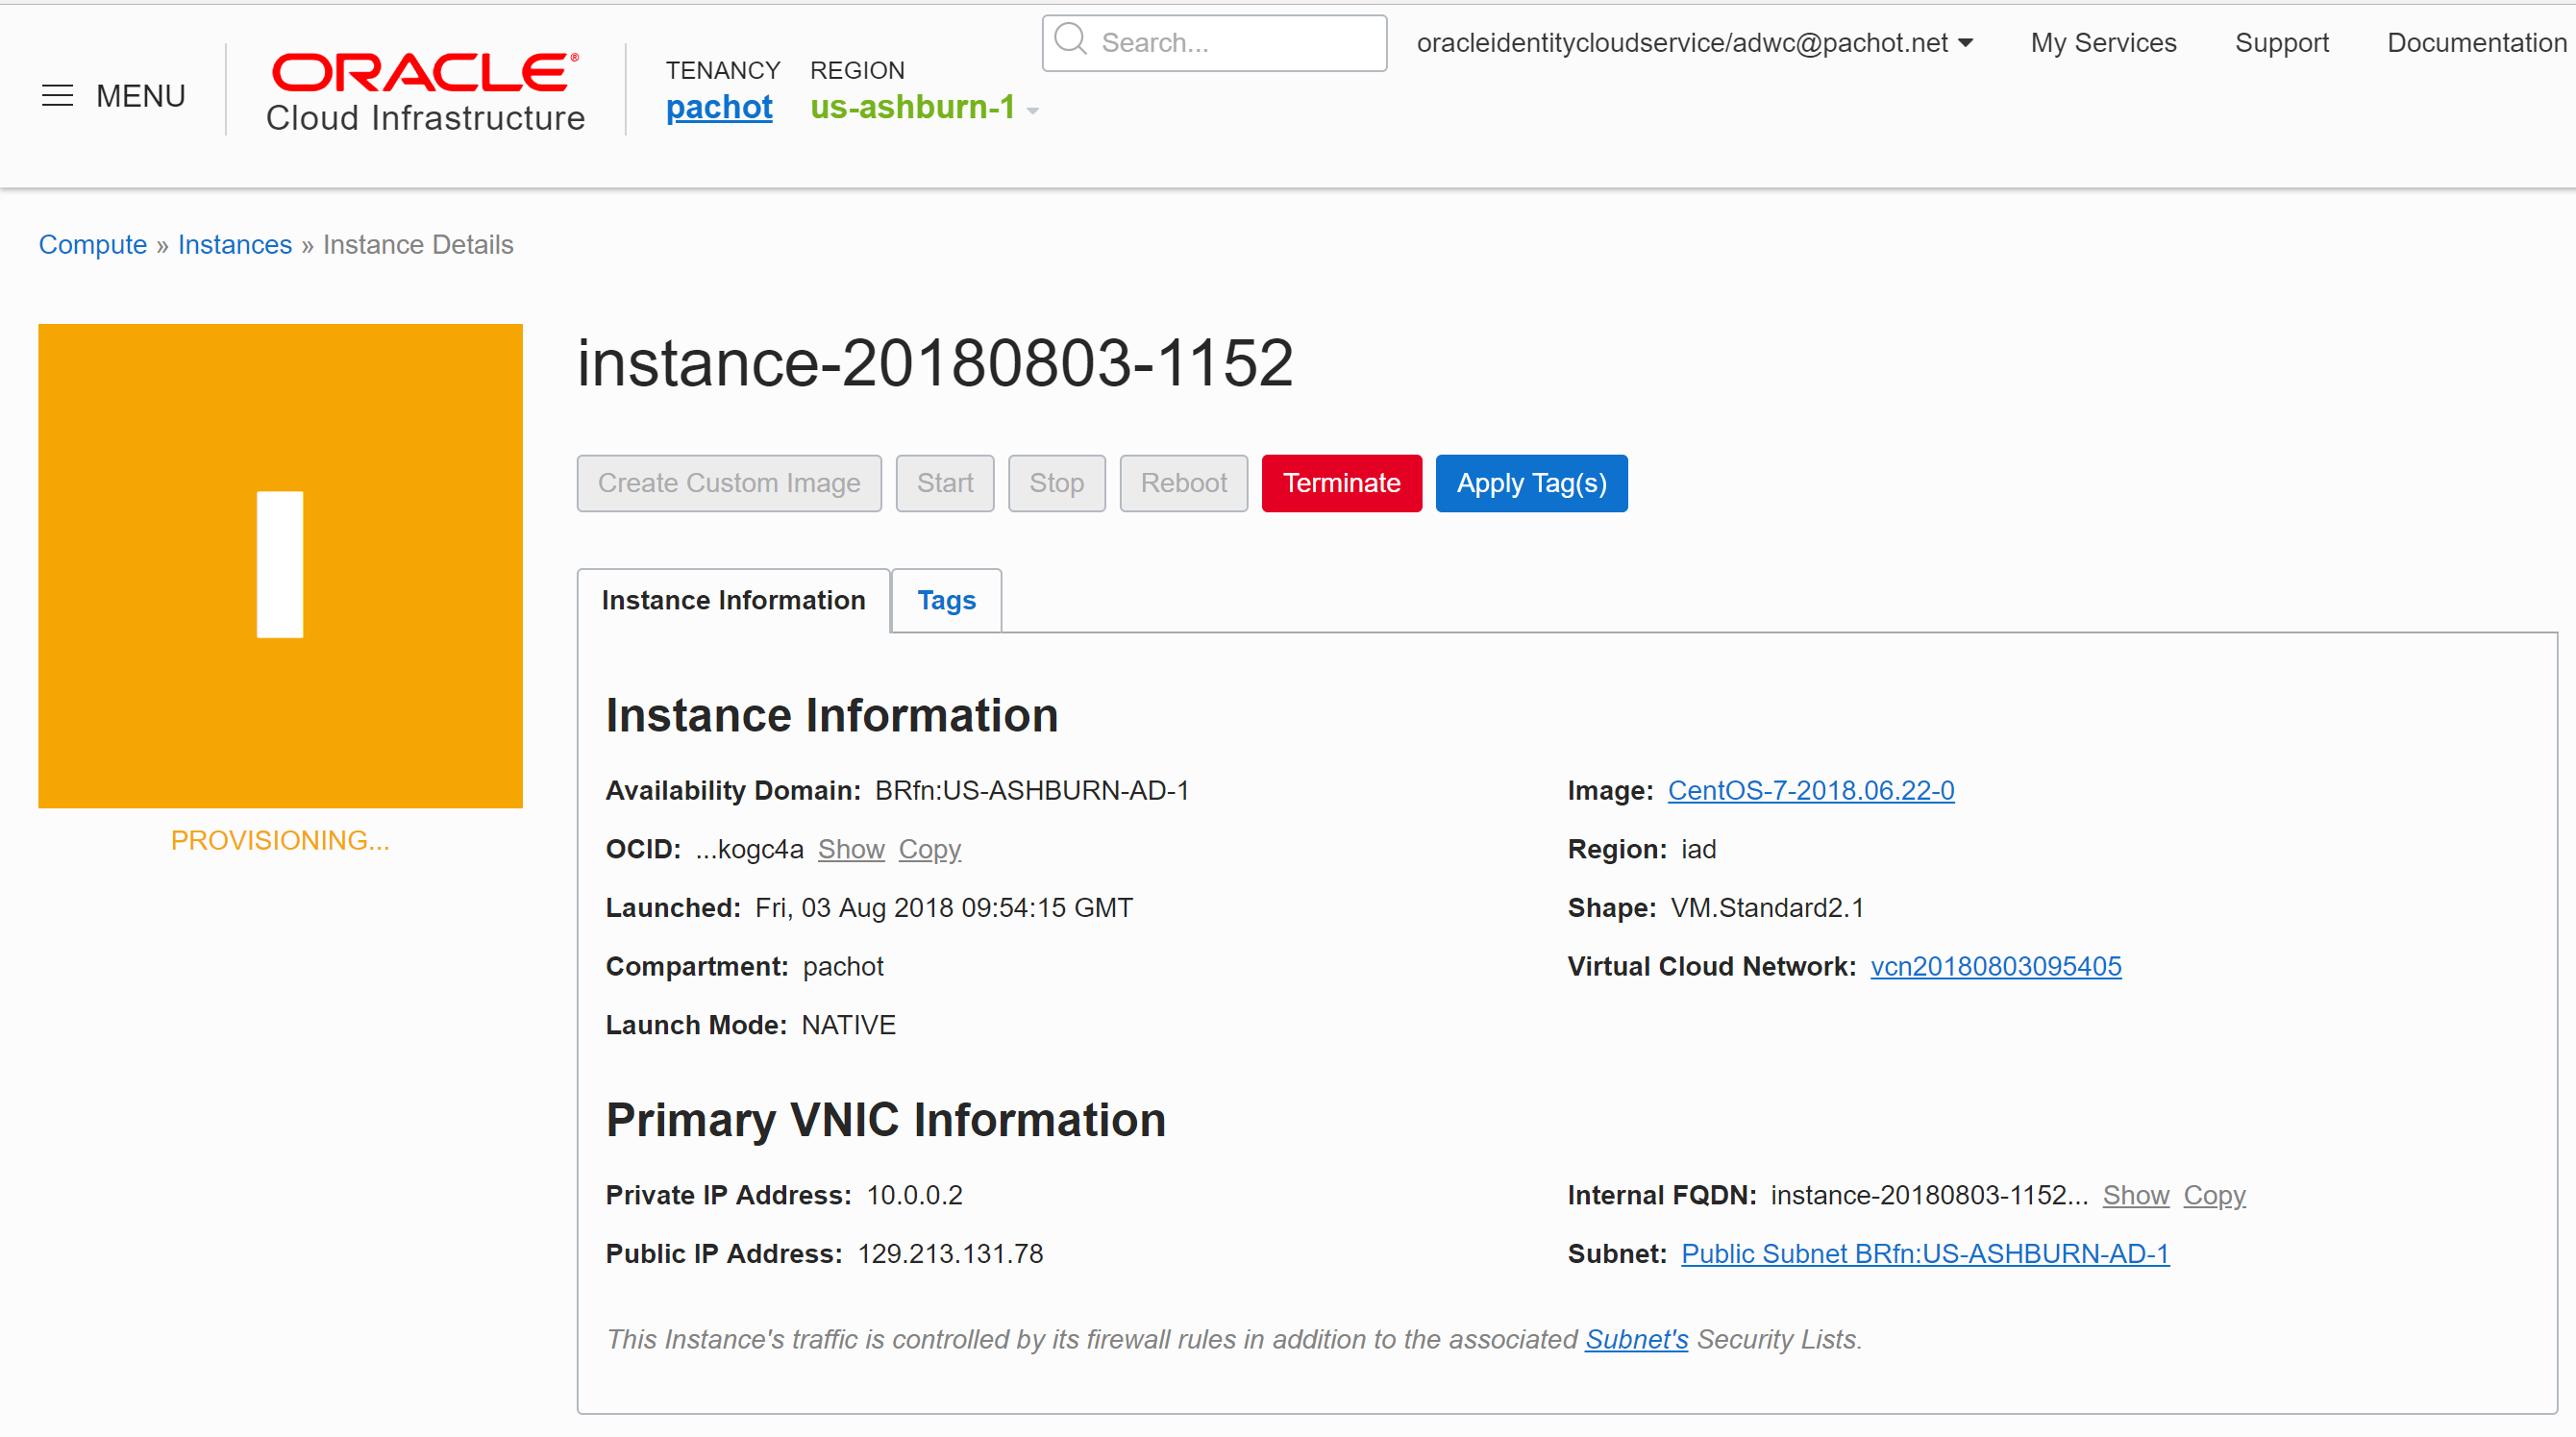Copy the Internal FQDN

point(2215,1196)
